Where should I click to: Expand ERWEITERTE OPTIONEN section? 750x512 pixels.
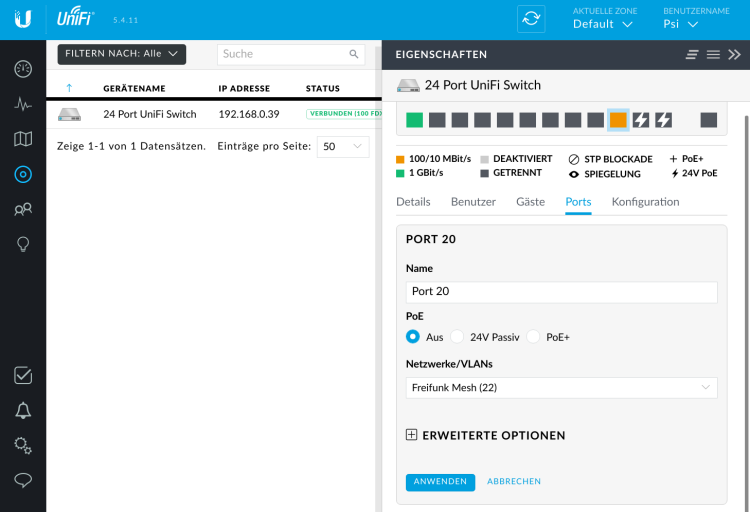coord(485,435)
